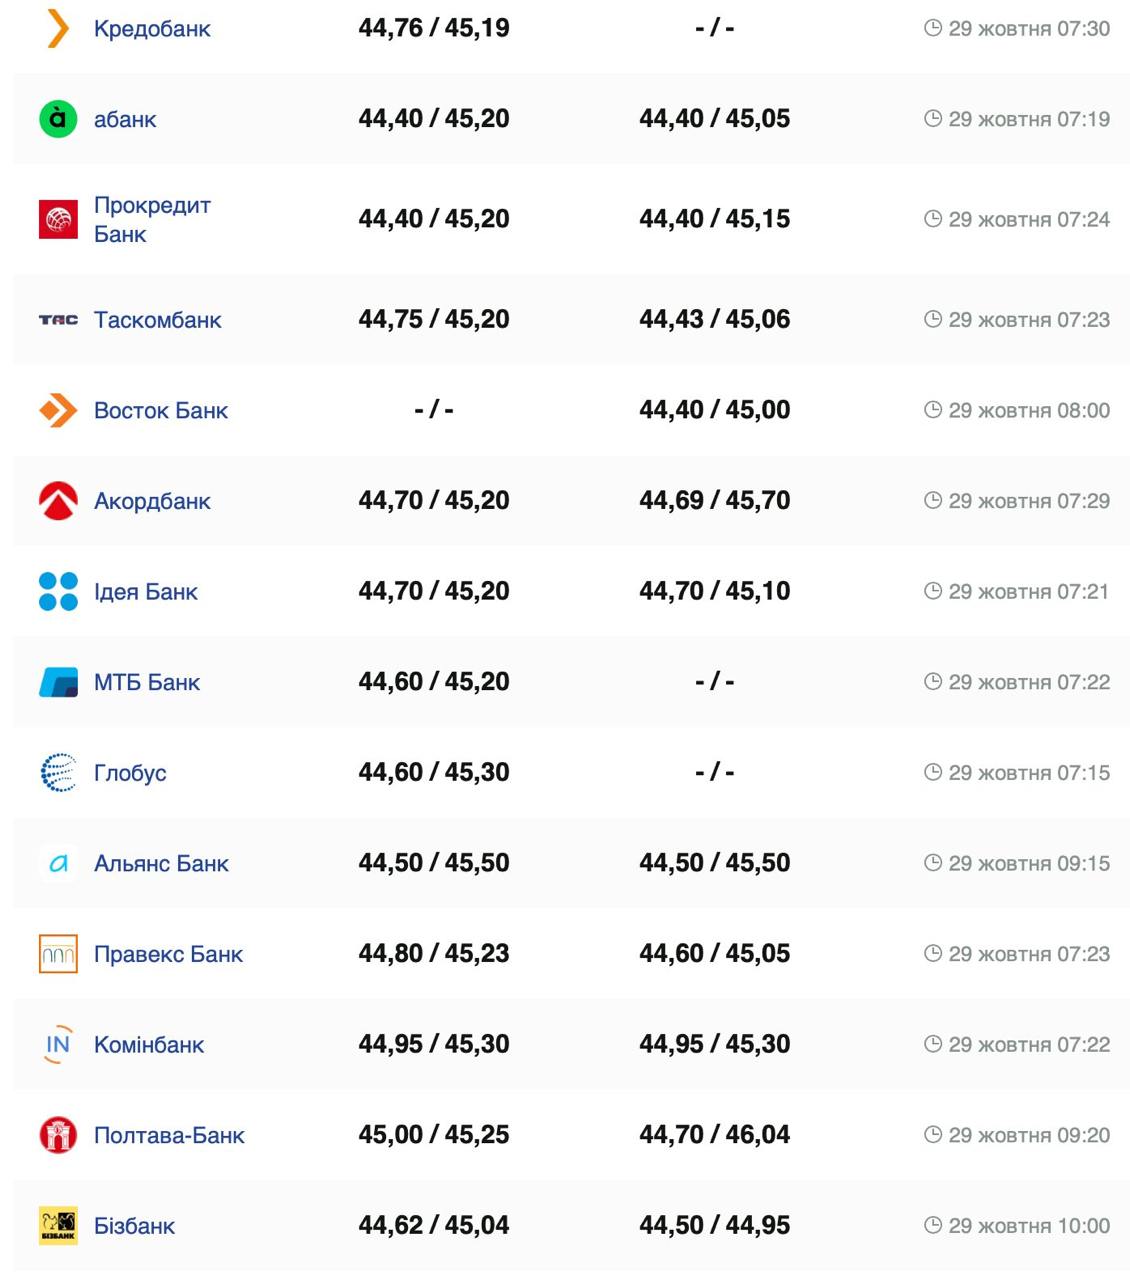Click the Кредобанк orange chevron logo
Image resolution: width=1130 pixels, height=1280 pixels.
point(58,28)
